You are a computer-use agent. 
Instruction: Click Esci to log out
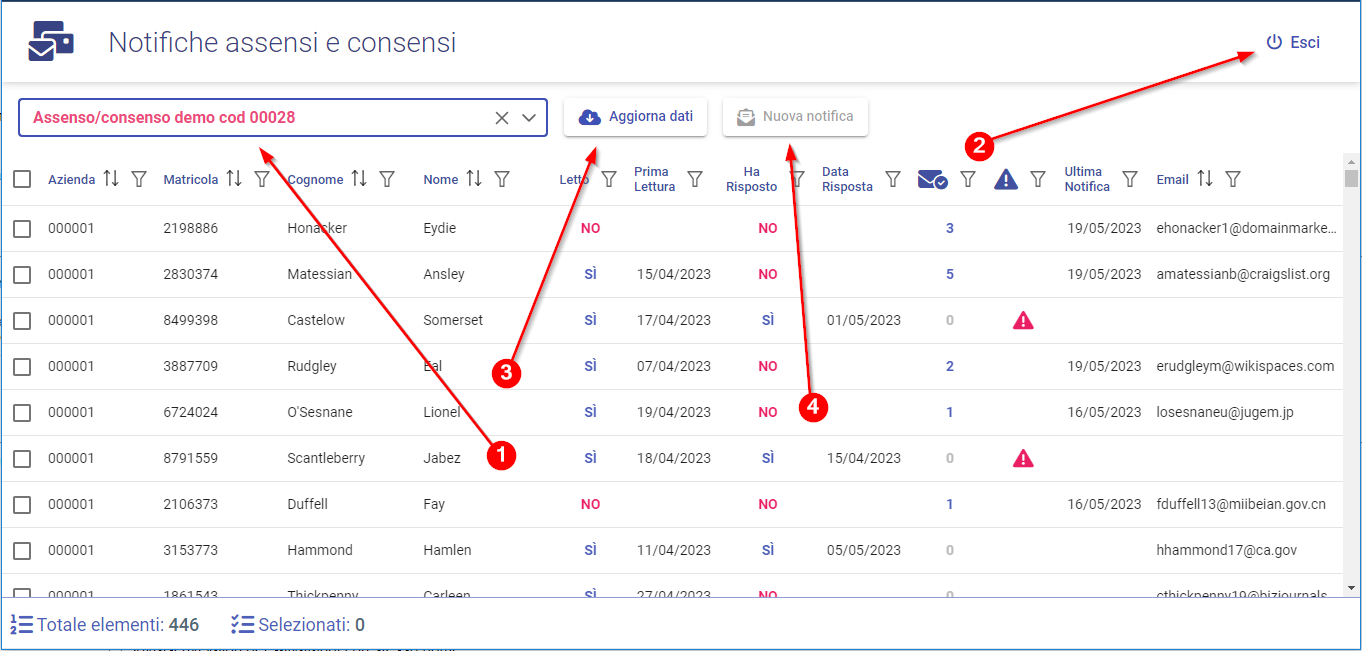point(1293,43)
